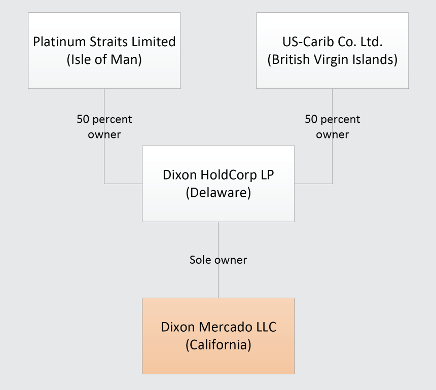Image resolution: width=436 pixels, height=390 pixels.
Task: Click the "(Isle of Man)" jurisdiction text
Action: coord(104,60)
